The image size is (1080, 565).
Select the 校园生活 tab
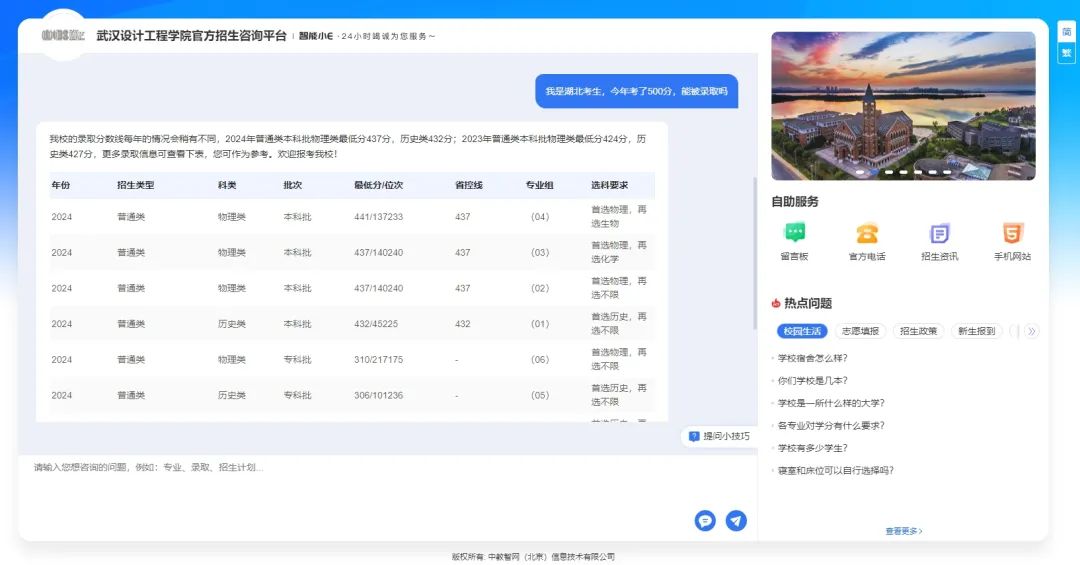[x=802, y=331]
